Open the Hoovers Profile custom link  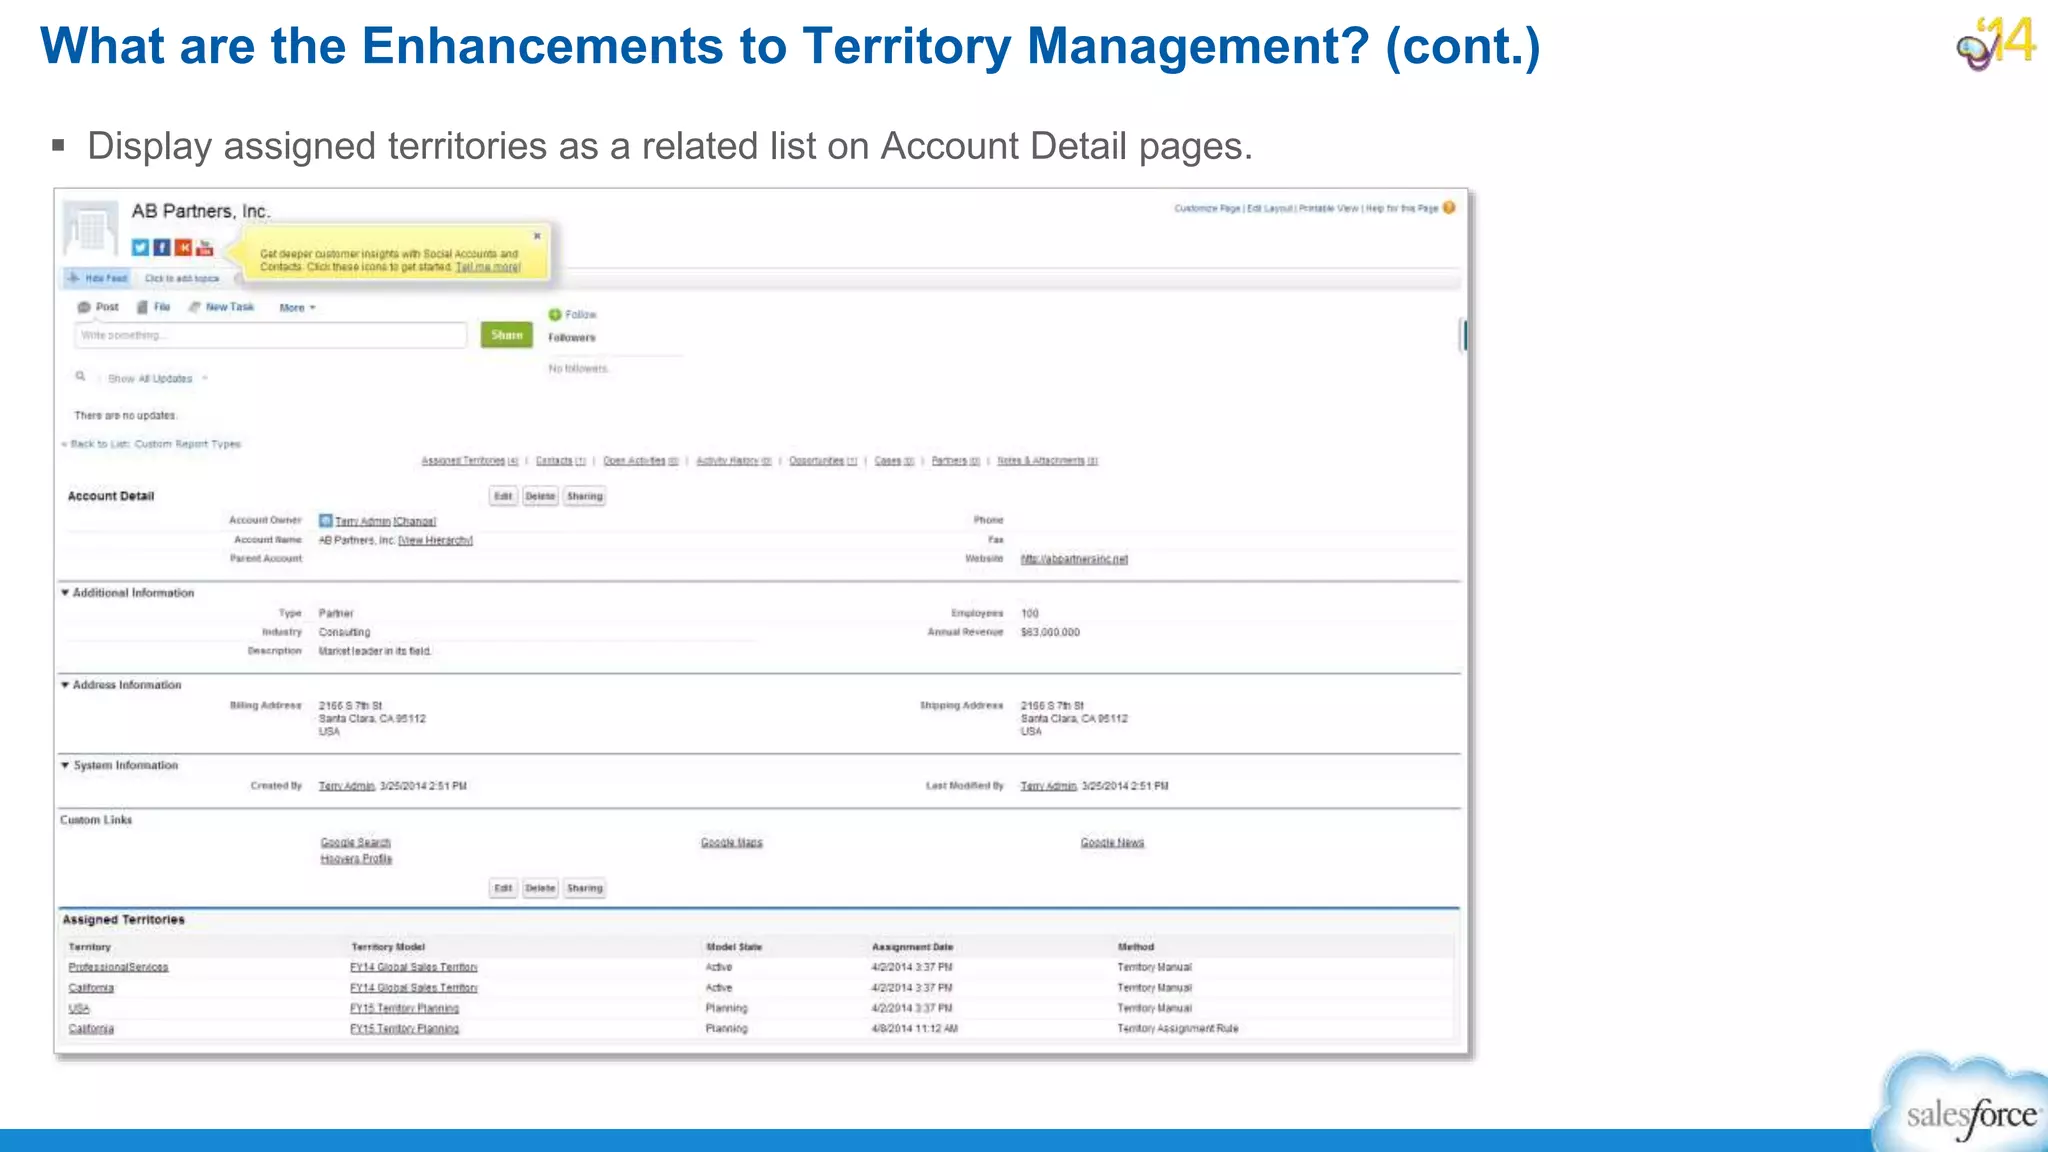(356, 859)
